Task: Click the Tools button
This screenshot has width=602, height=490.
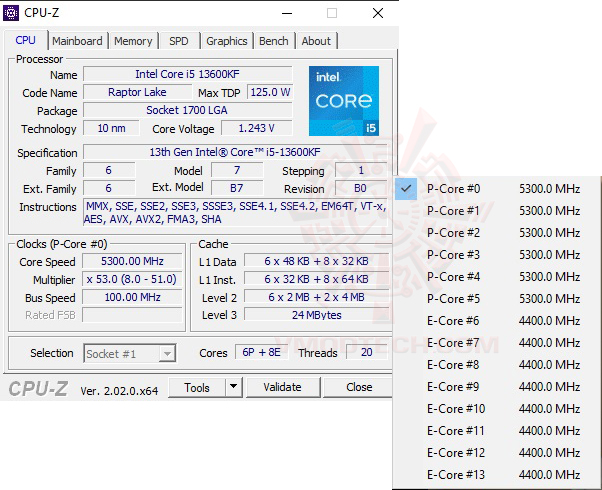Action: tap(197, 387)
